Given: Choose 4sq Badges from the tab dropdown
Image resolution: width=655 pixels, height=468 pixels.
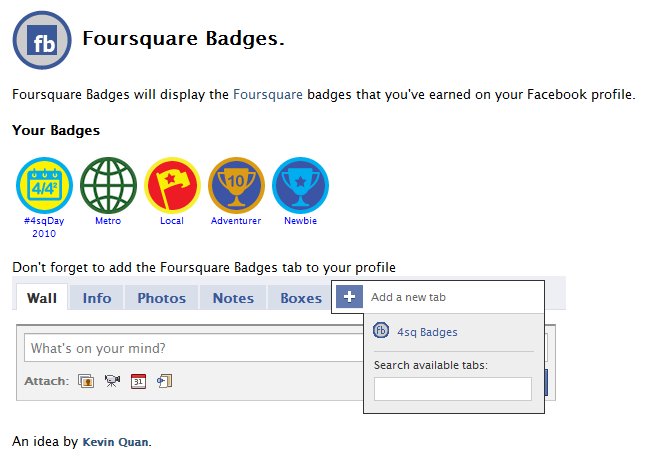Looking at the screenshot, I should tap(427, 332).
